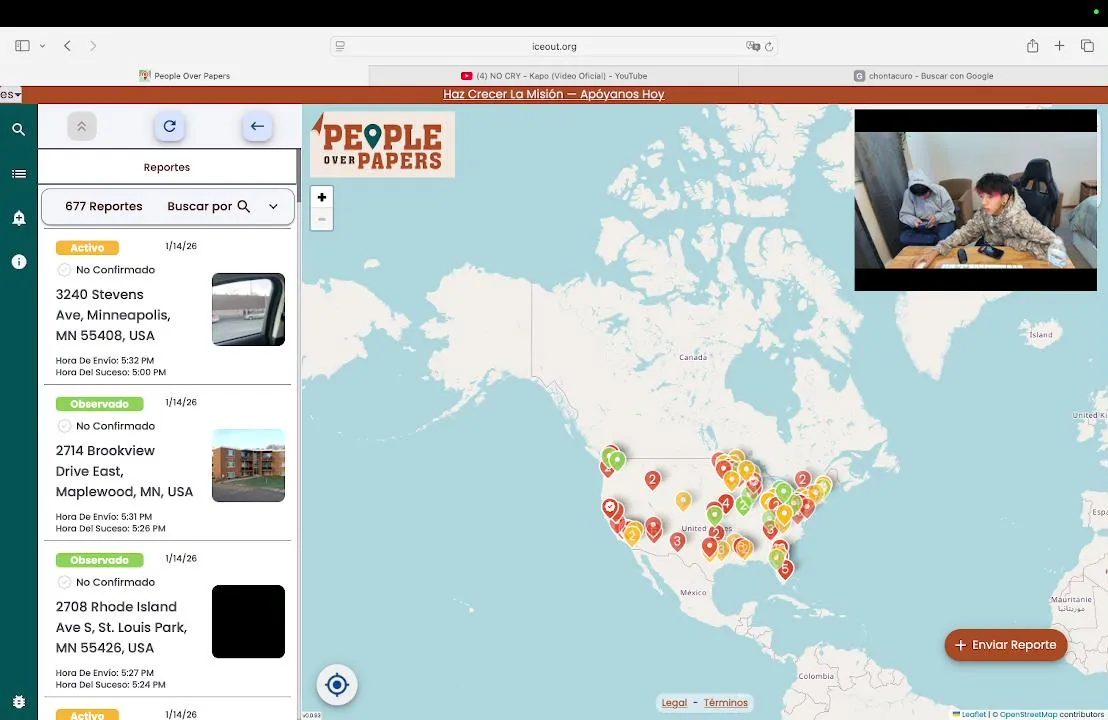Screen dimensions: 1108x720
Task: Click the picture-in-picture video overlay
Action: pyautogui.click(x=975, y=200)
